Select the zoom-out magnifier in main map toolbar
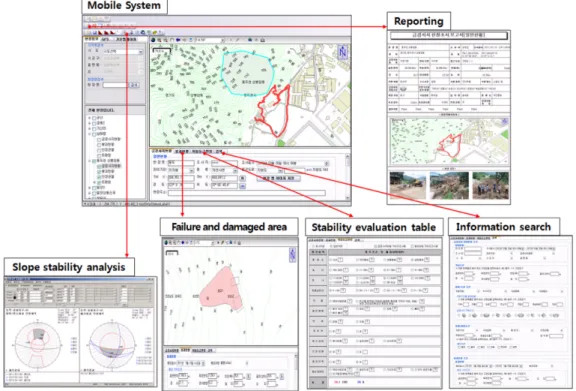Screen dimensions: 576x391 [x=165, y=40]
